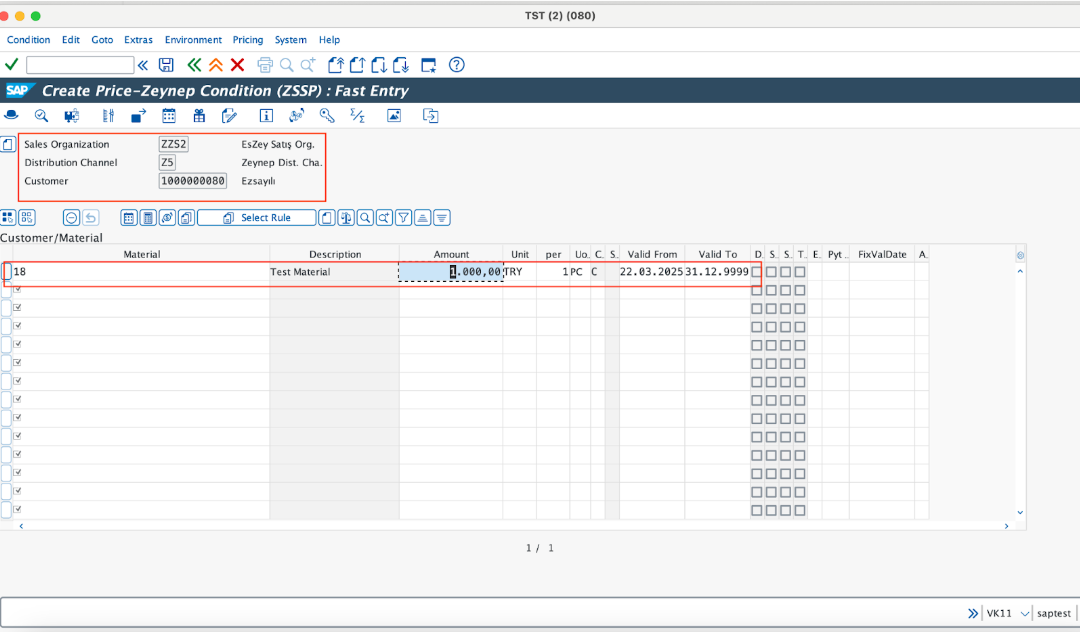Click into the command input field

(x=80, y=65)
